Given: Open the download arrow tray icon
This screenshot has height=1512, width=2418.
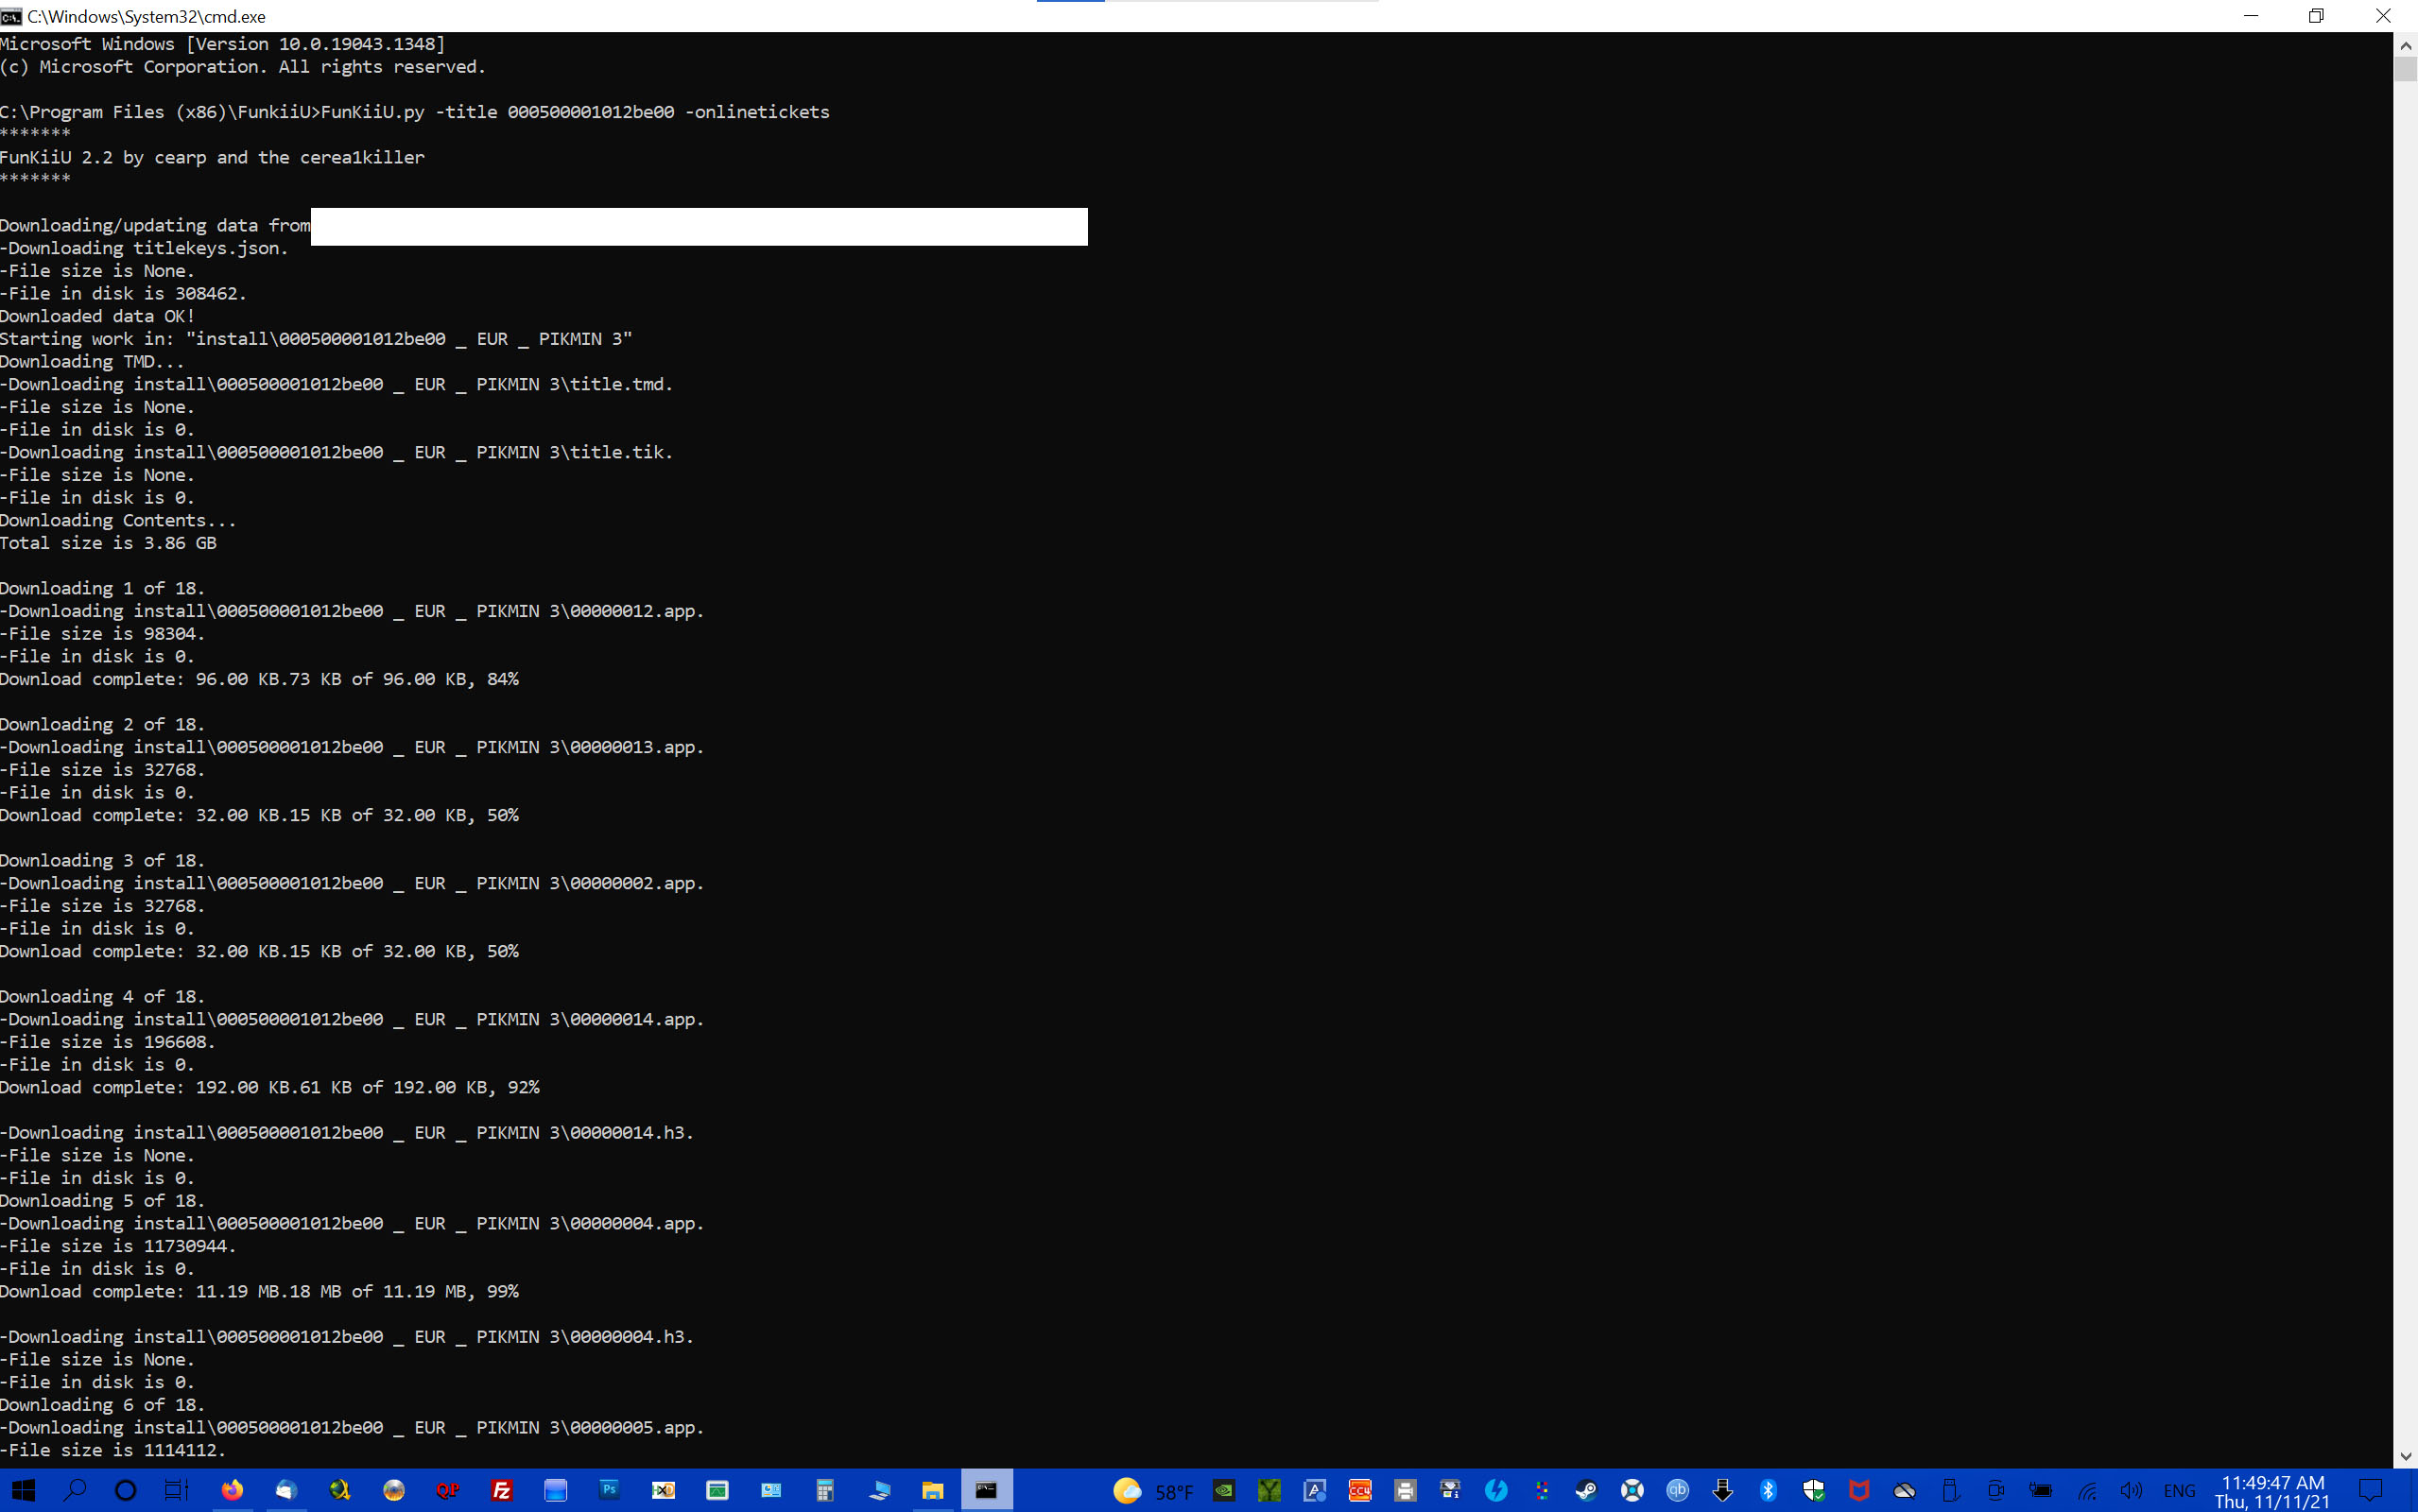Looking at the screenshot, I should click(x=1722, y=1491).
